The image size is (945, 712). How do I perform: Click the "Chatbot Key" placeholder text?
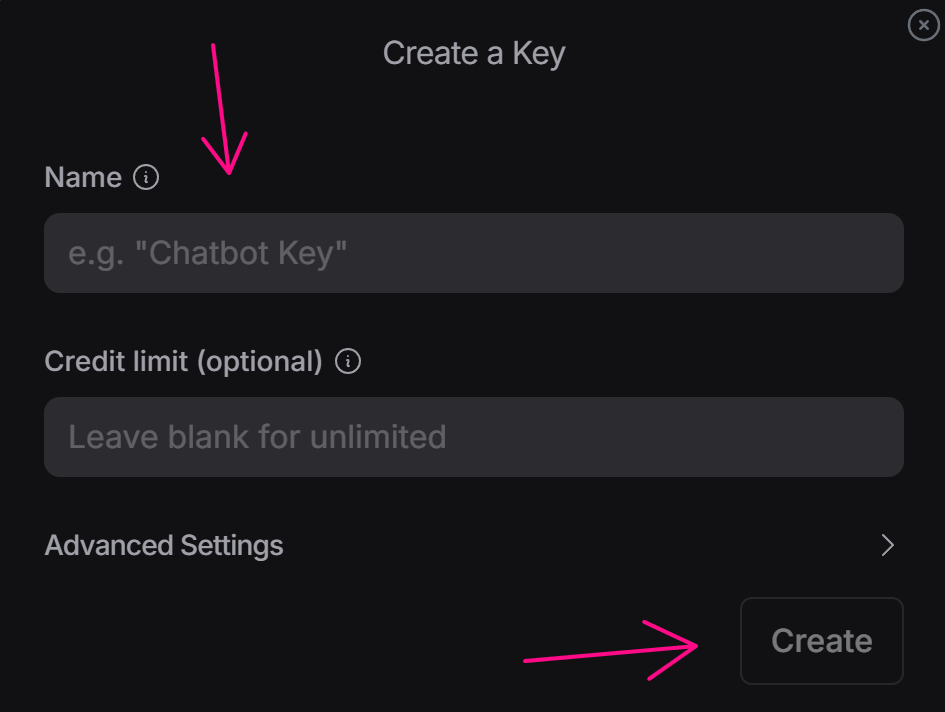(208, 253)
